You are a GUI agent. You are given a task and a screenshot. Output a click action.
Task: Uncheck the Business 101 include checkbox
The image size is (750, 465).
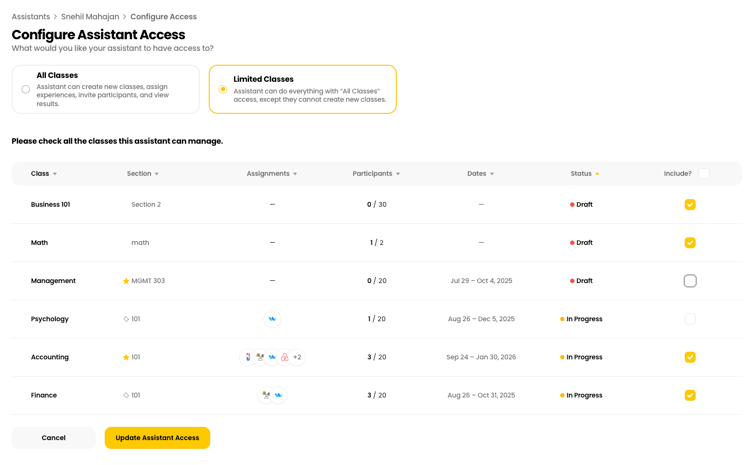pyautogui.click(x=690, y=205)
